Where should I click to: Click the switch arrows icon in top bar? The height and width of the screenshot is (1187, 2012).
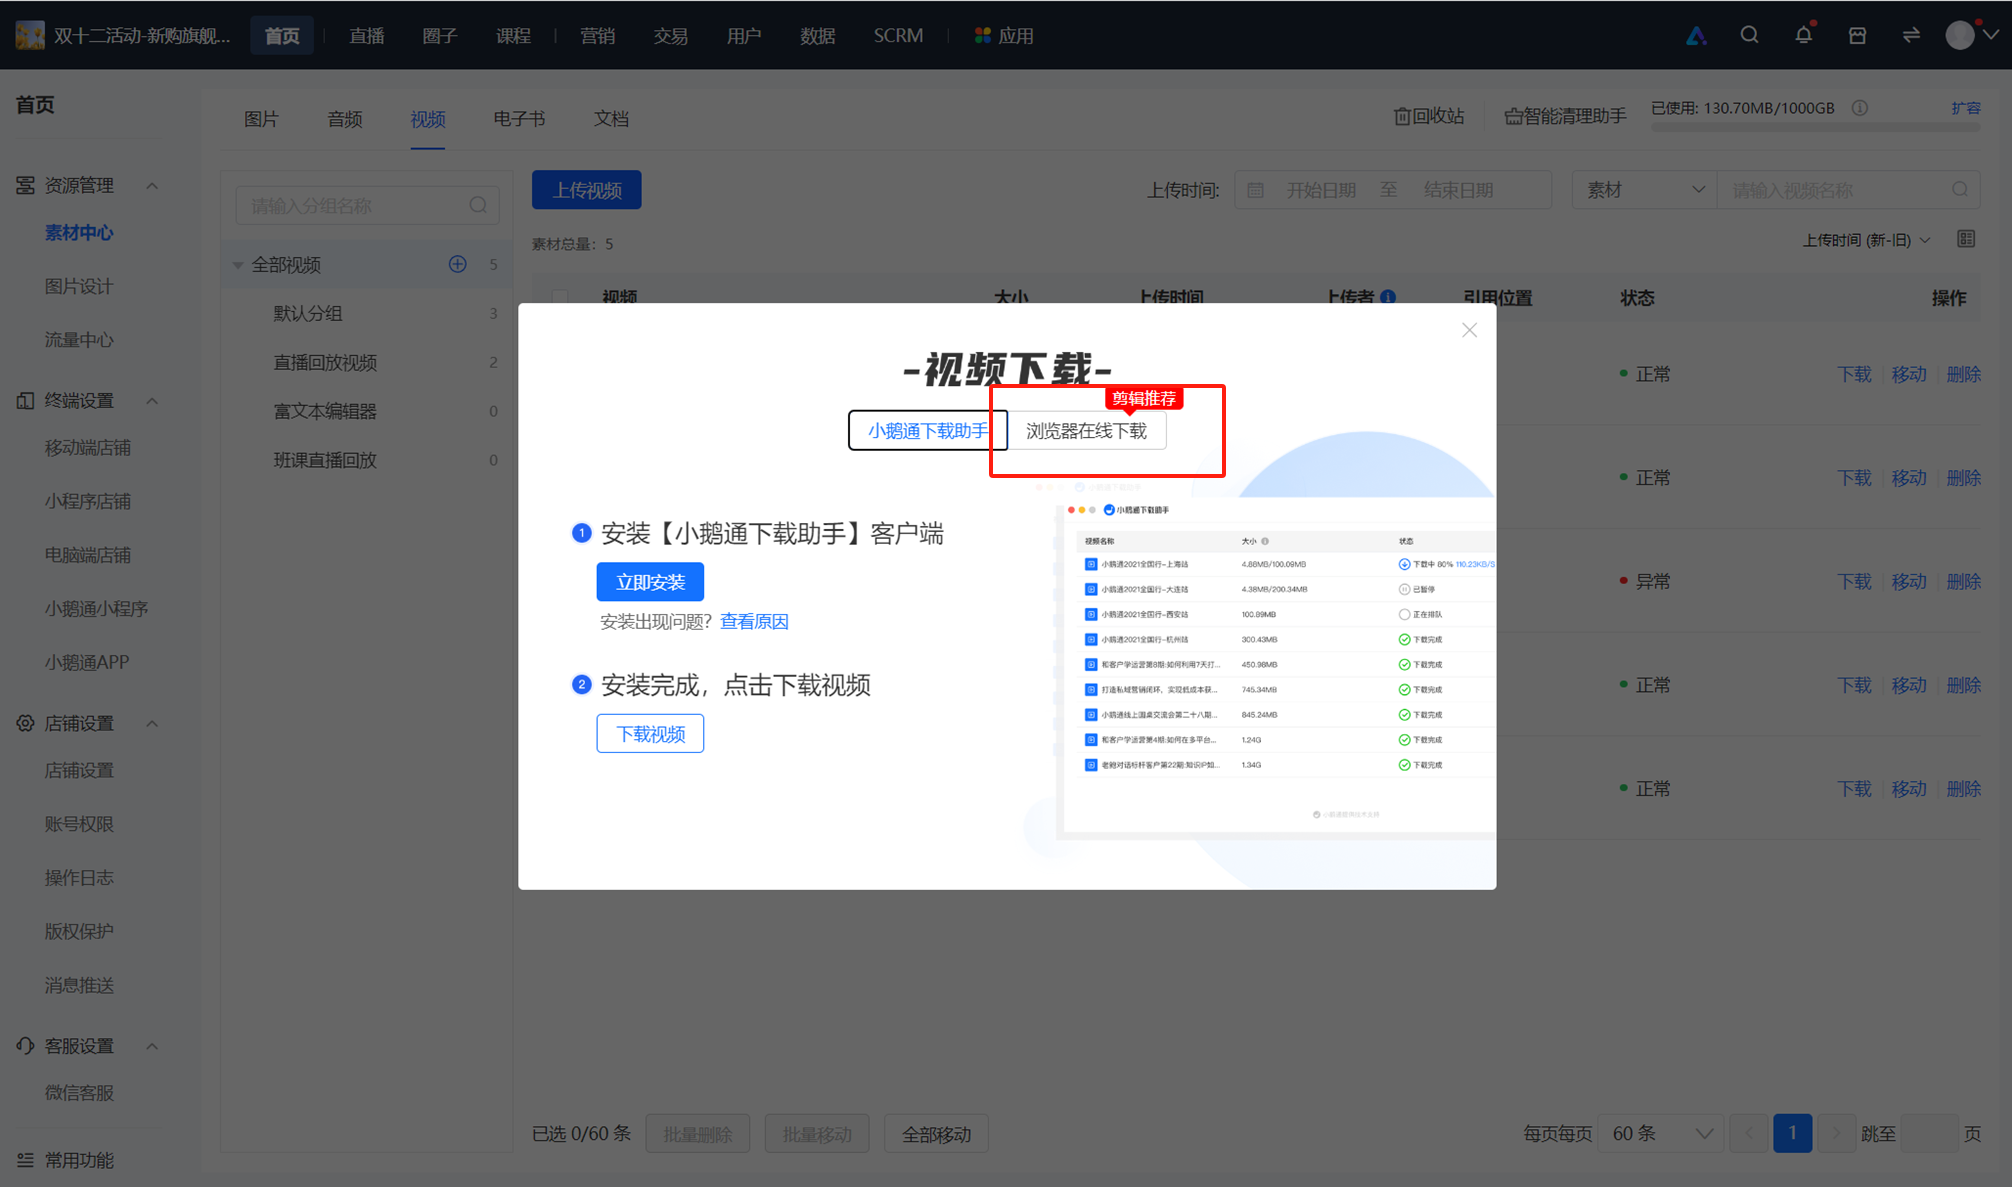coord(1911,35)
